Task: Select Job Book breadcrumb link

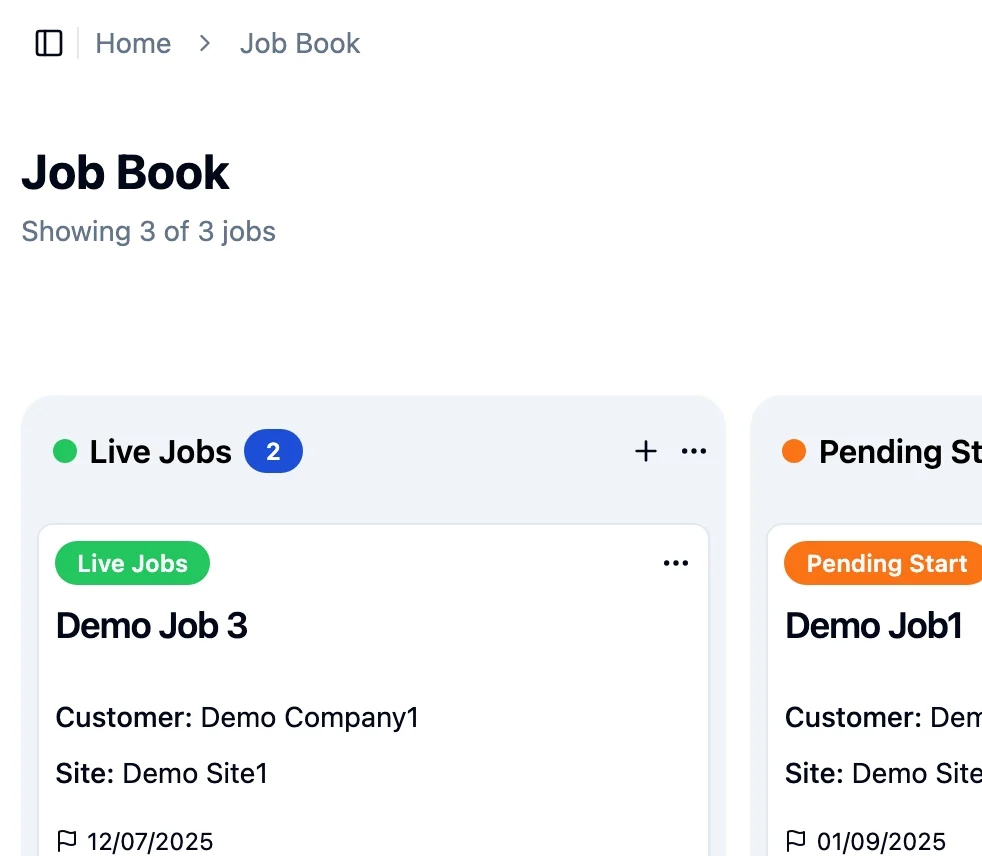Action: pos(300,43)
